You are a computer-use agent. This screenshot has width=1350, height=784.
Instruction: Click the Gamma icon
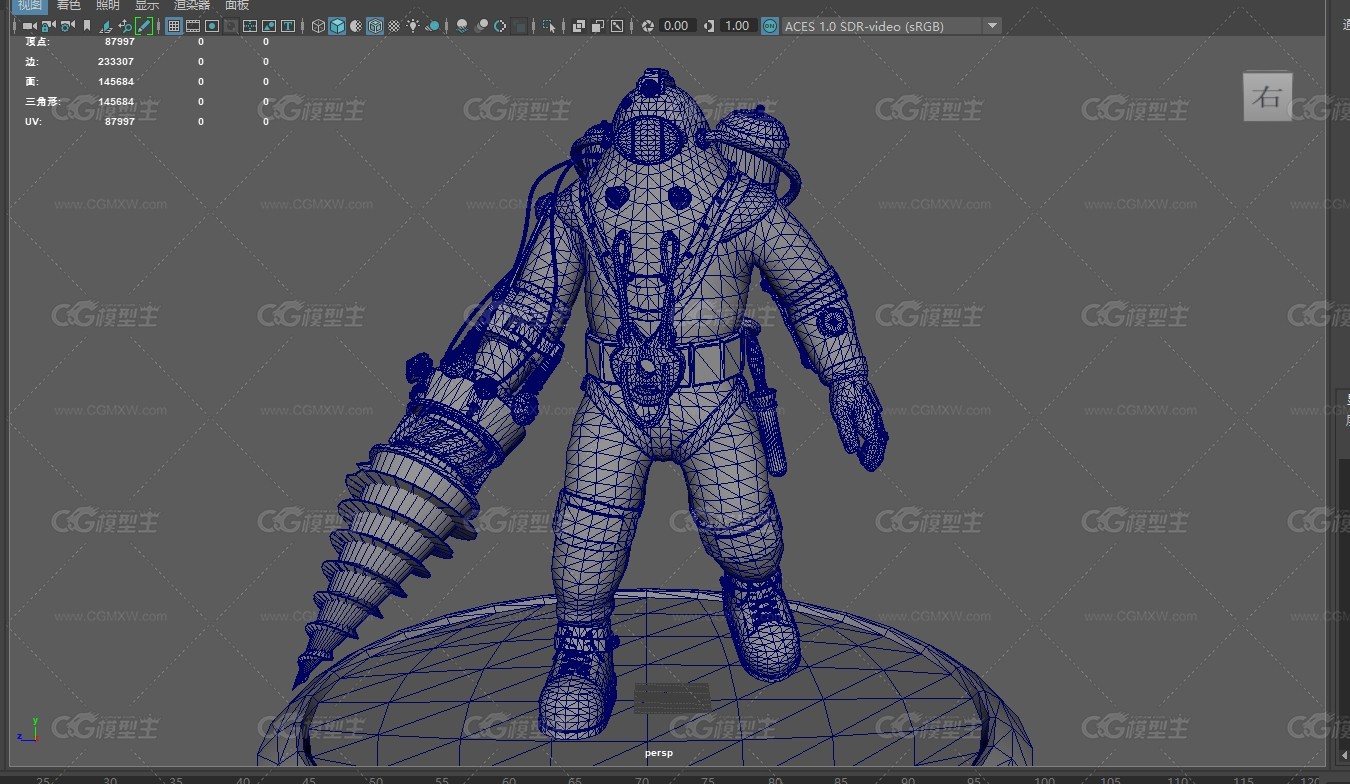[x=709, y=26]
